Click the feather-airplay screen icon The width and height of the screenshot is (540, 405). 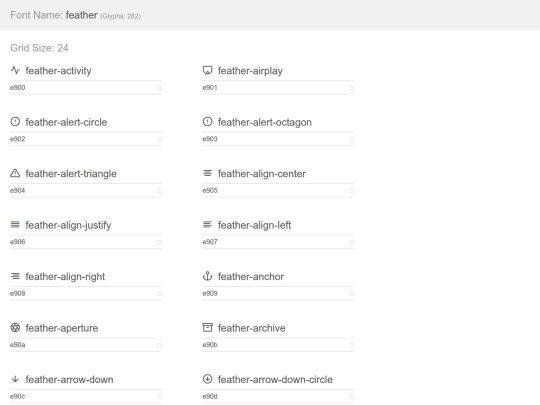click(207, 70)
